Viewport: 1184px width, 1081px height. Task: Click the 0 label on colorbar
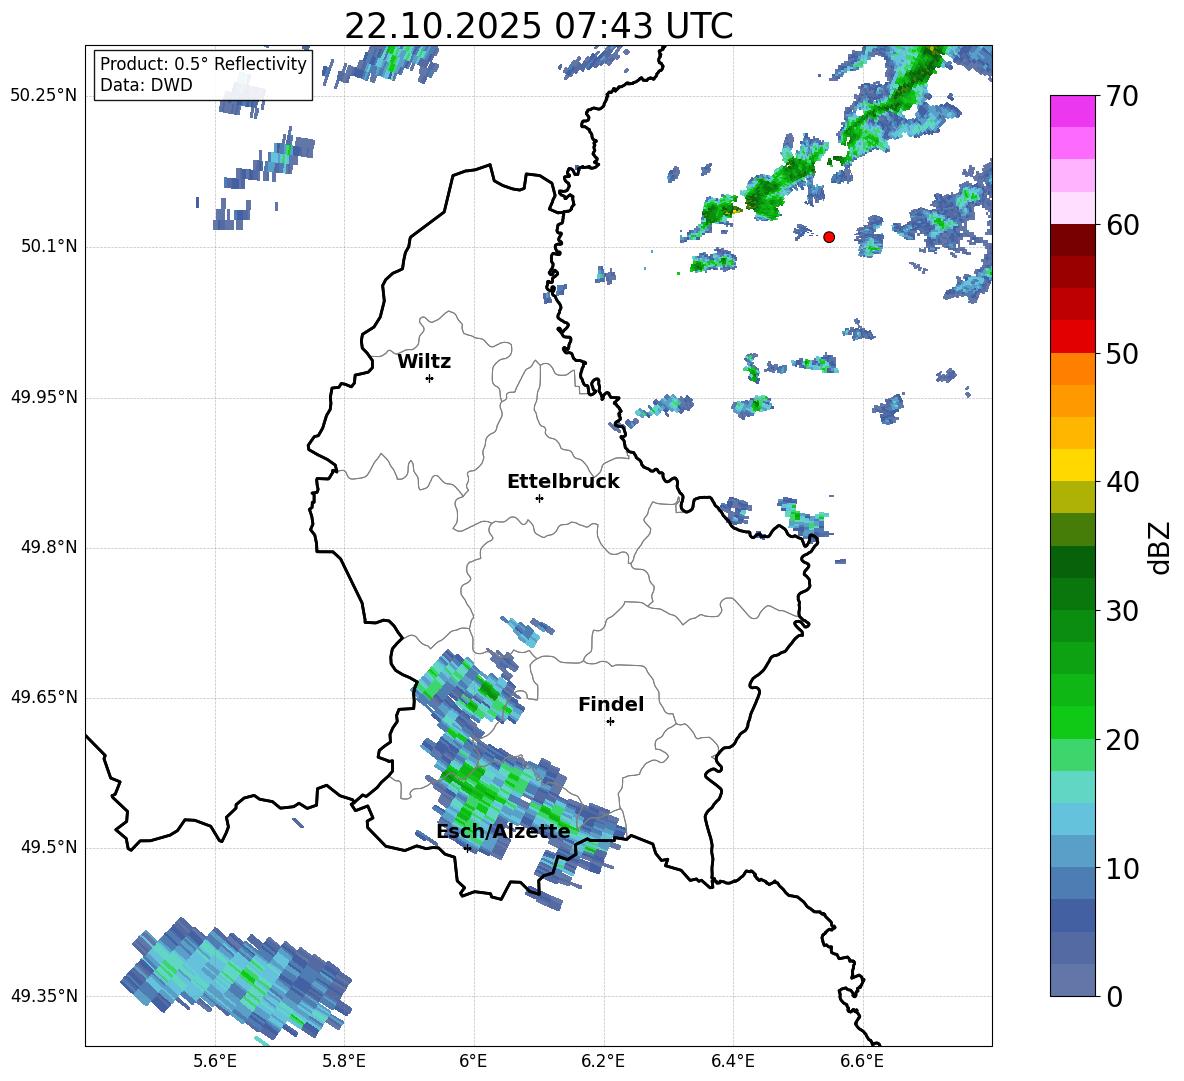coord(1114,997)
